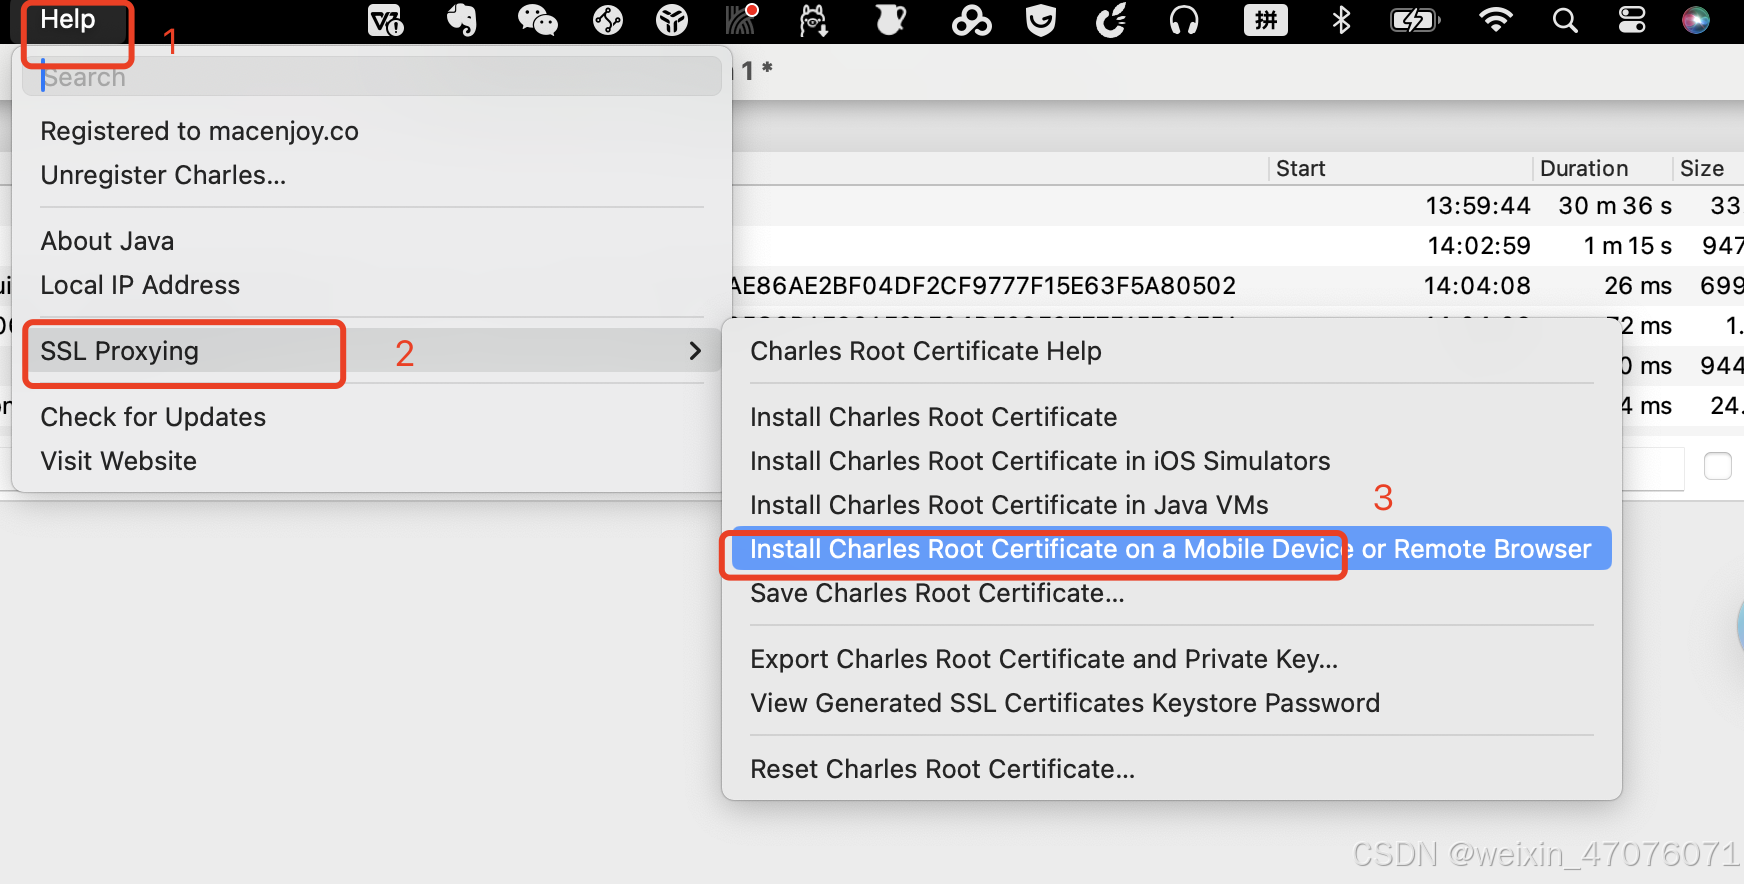Image resolution: width=1744 pixels, height=884 pixels.
Task: Click the shield face menu bar icon
Action: coord(1041,20)
